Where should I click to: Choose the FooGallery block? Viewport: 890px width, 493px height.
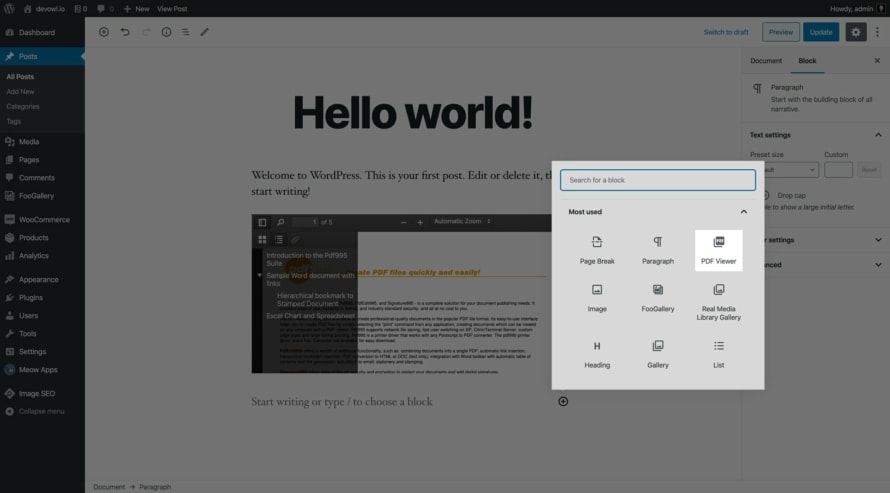(x=657, y=297)
